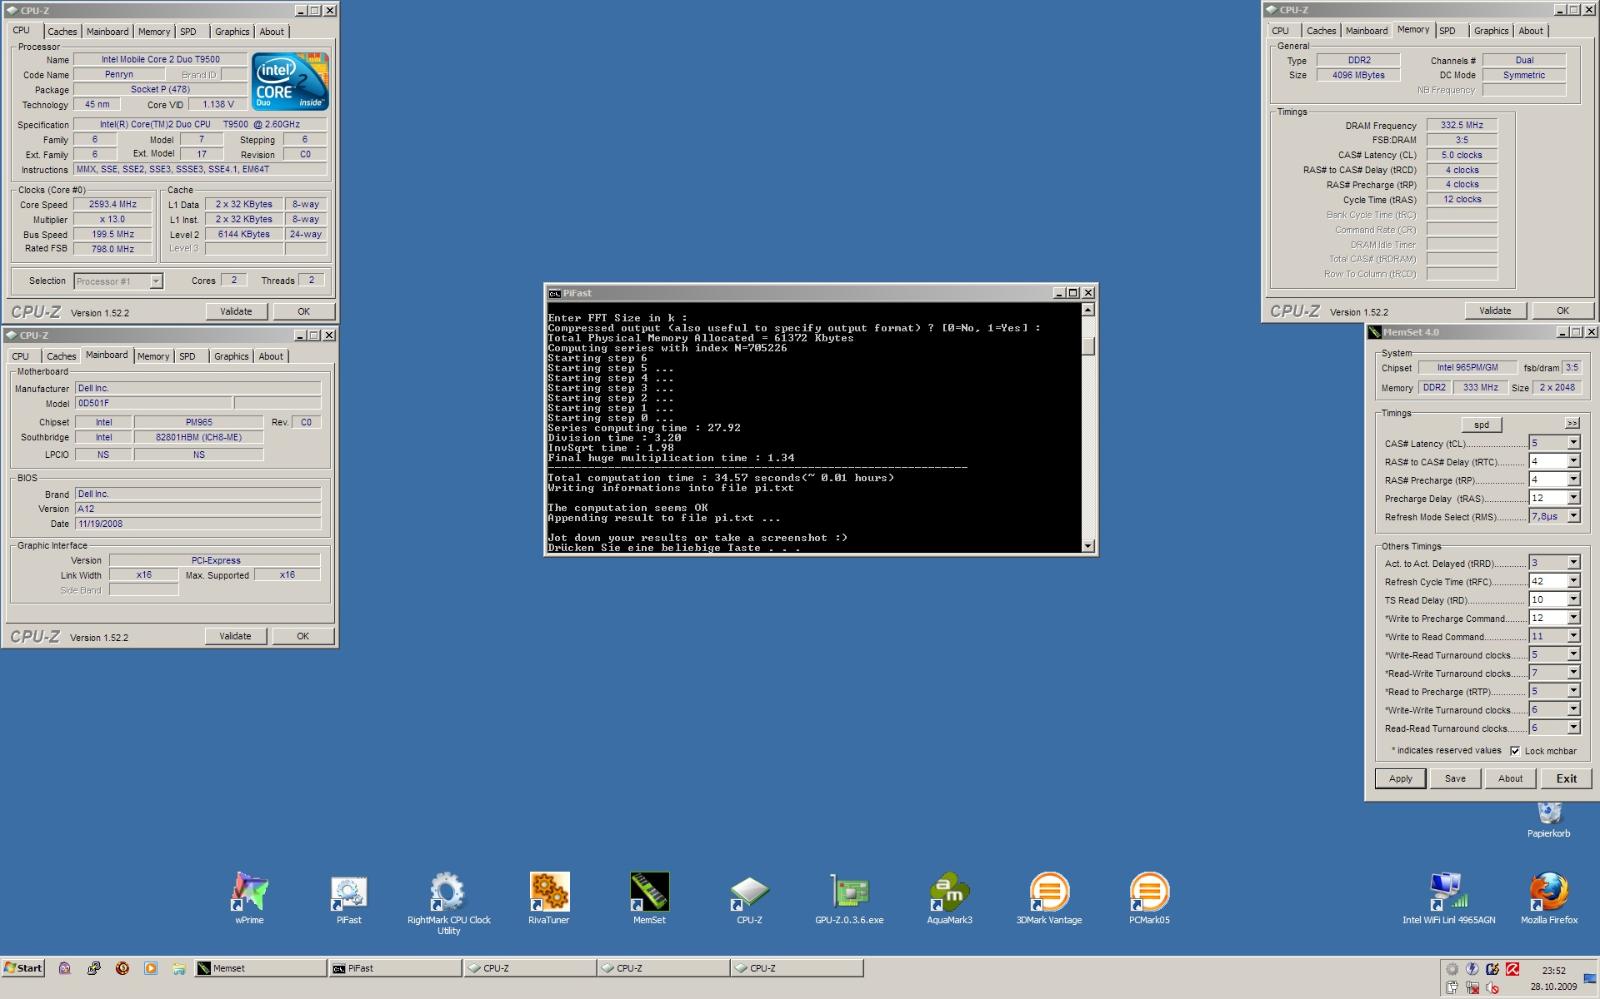Click the PiFast scrollbar down arrow
This screenshot has width=1600, height=999.
1088,545
